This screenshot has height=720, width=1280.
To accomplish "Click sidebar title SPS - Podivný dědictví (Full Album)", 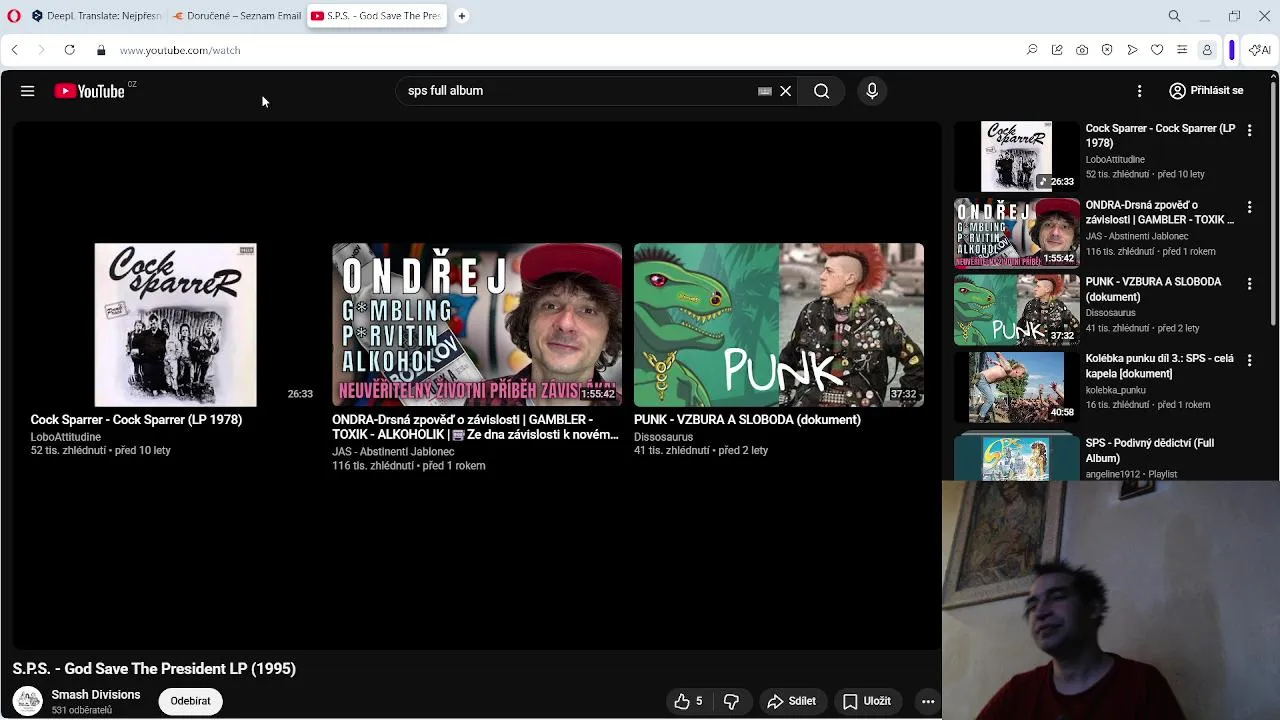I will tap(1150, 450).
